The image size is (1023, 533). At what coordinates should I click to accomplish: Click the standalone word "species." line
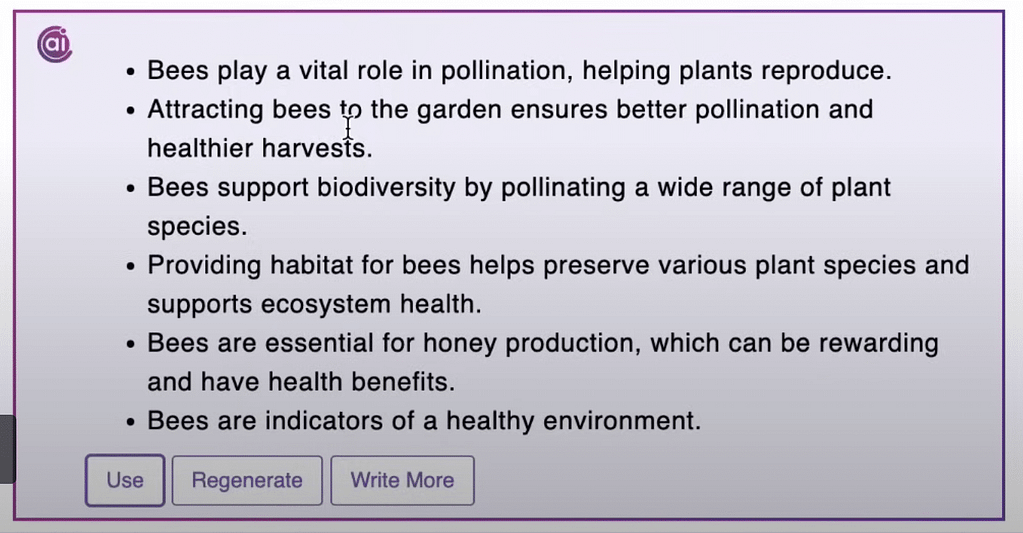coord(197,226)
